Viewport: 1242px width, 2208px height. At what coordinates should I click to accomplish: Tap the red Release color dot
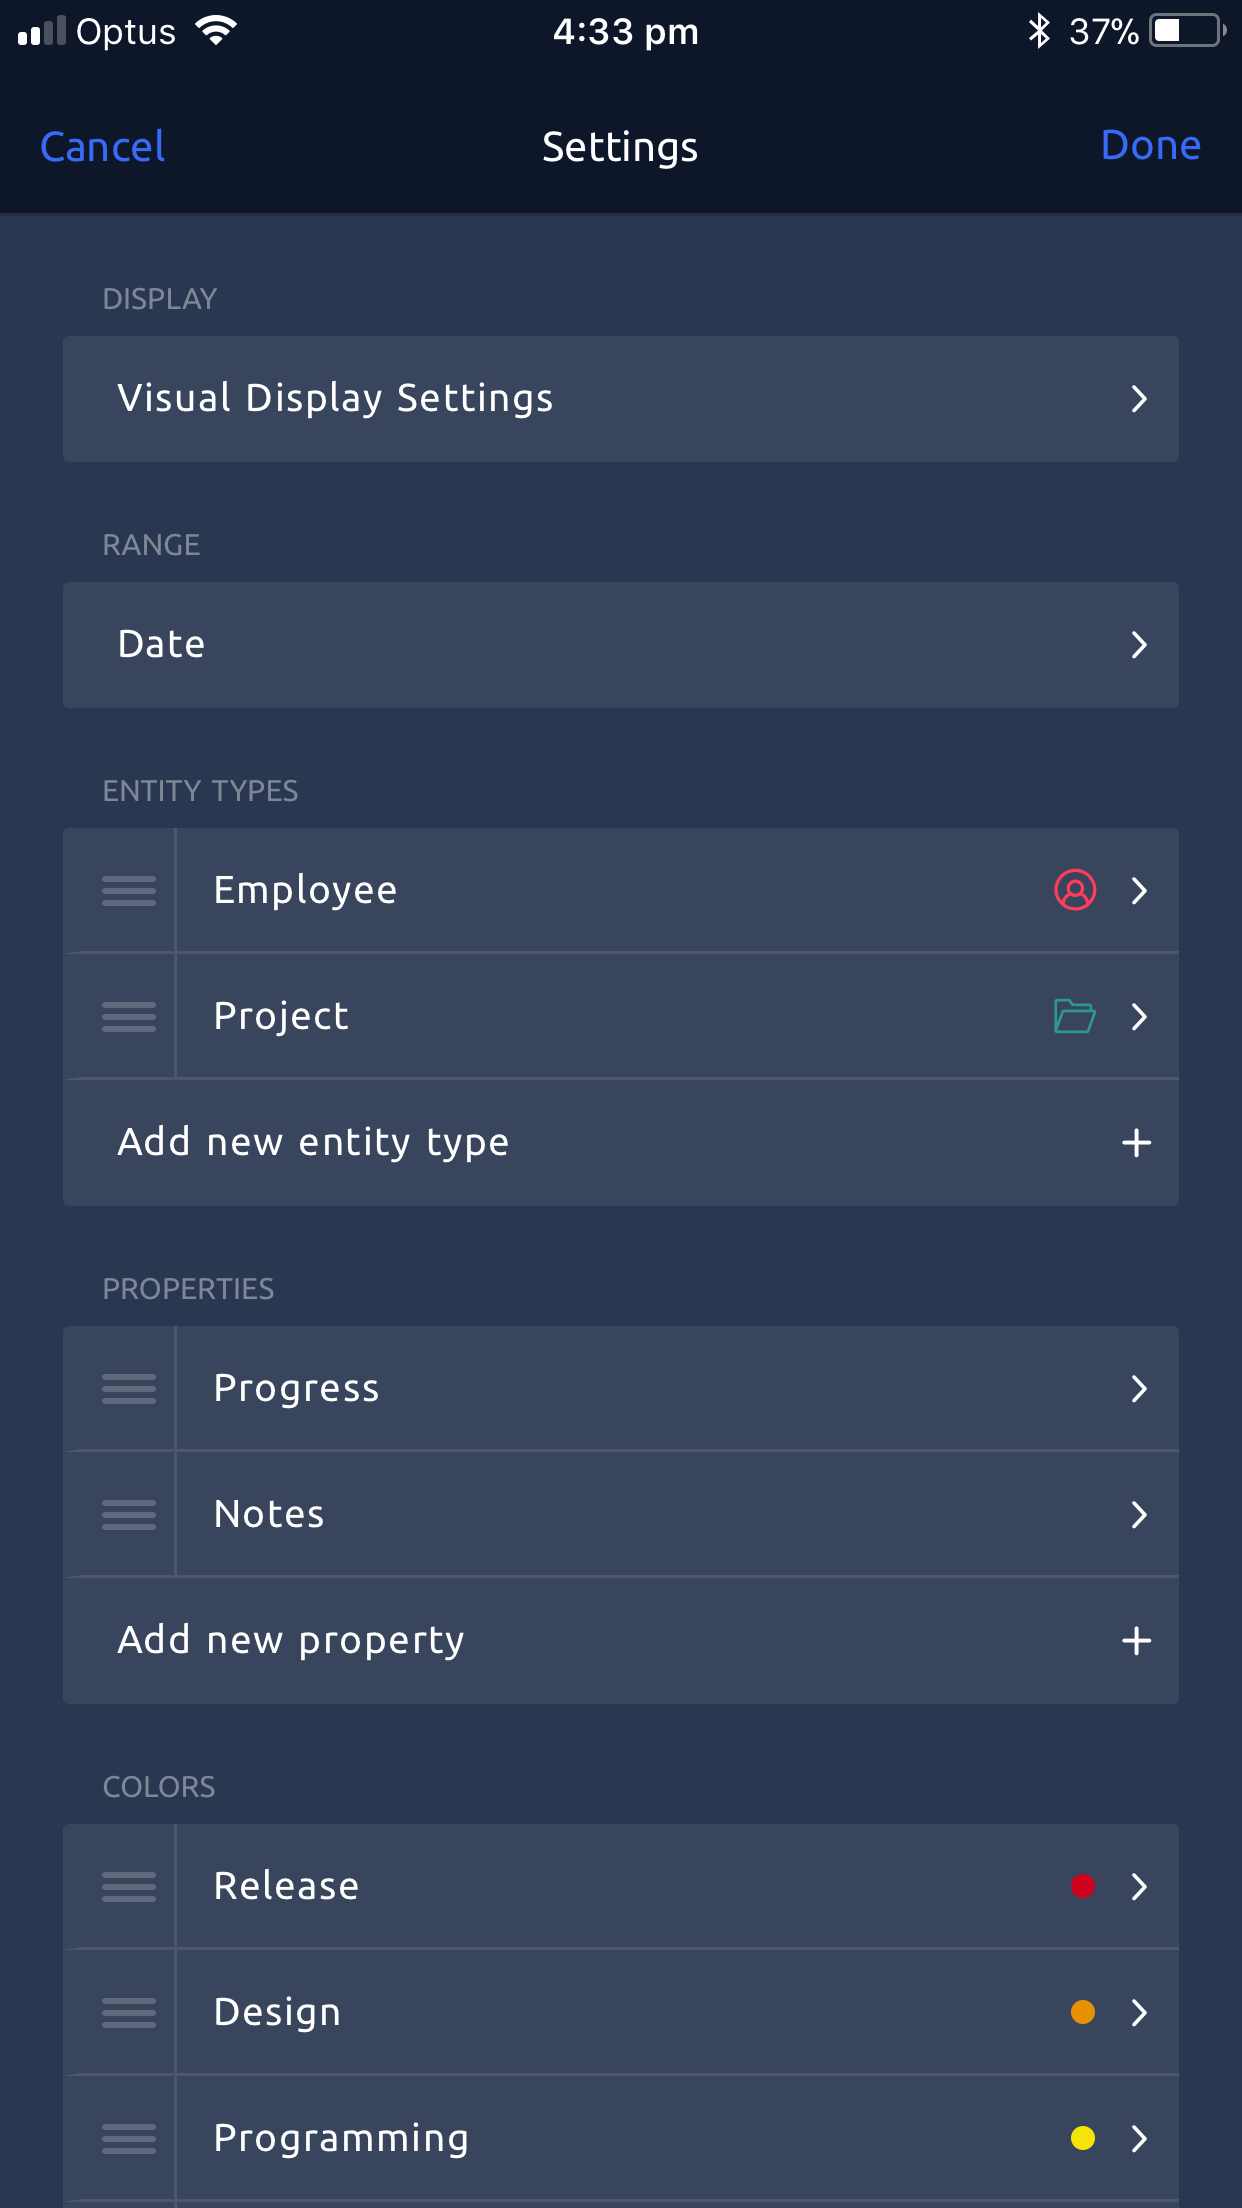tap(1082, 1886)
